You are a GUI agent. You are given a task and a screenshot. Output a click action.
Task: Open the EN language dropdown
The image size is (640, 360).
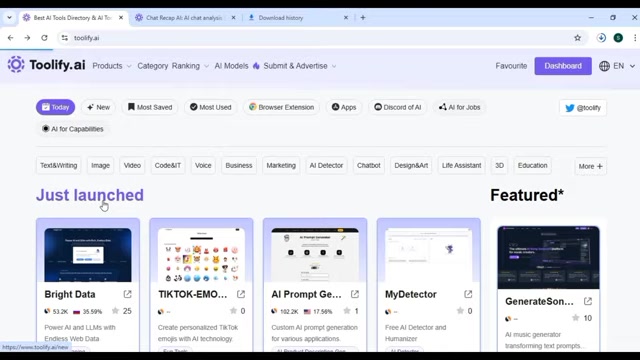(x=617, y=66)
